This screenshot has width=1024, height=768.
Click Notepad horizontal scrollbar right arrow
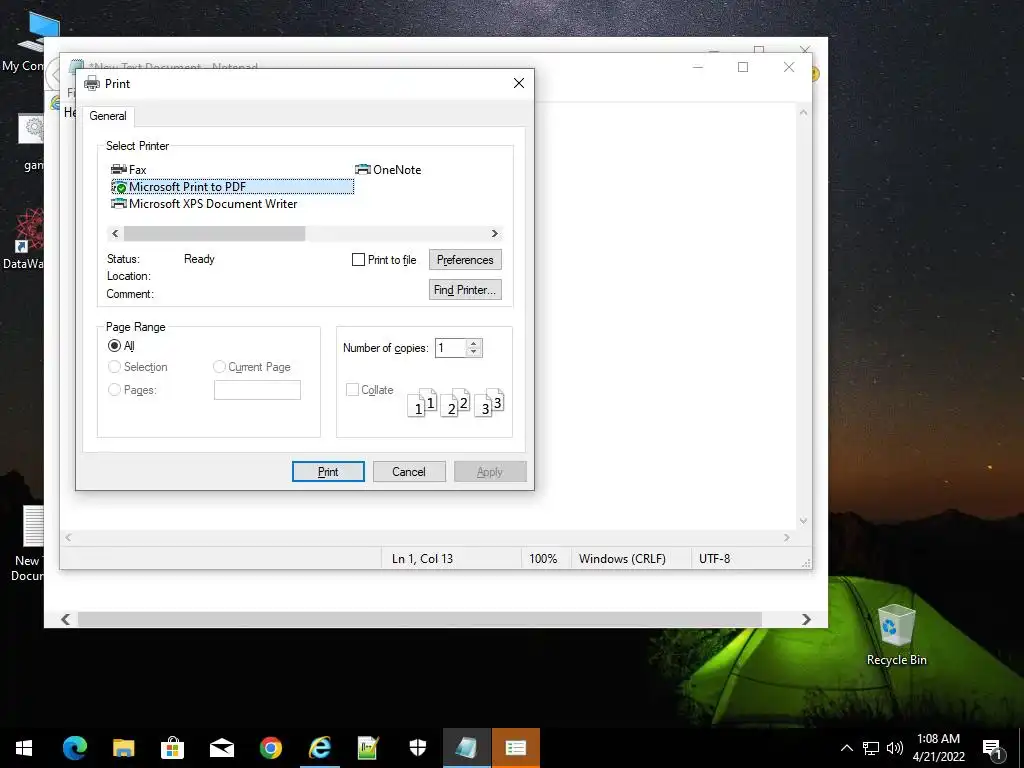(787, 537)
